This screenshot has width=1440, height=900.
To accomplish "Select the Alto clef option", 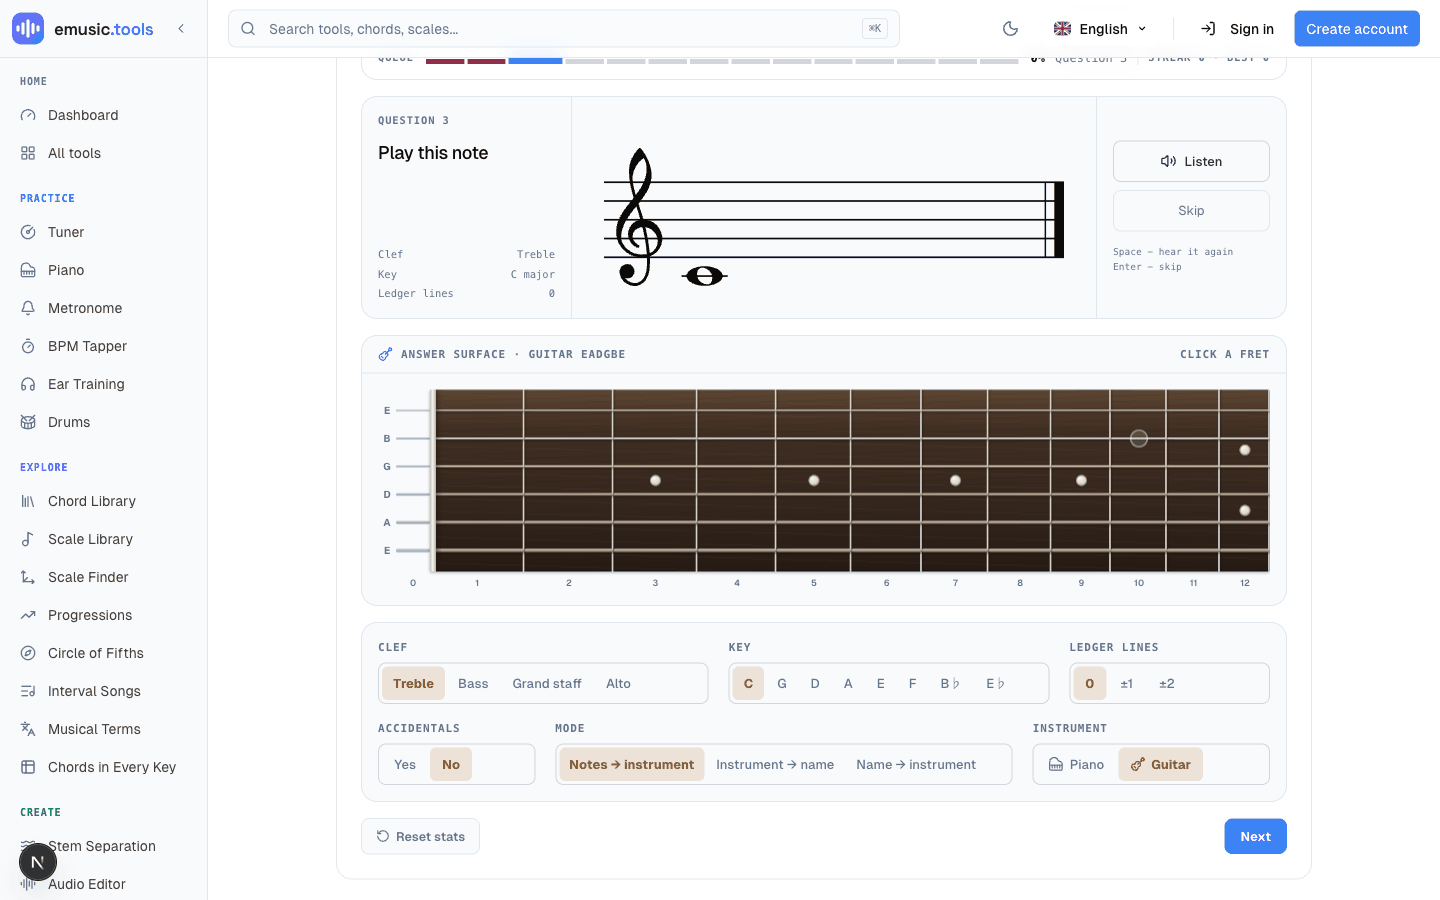I will [x=618, y=684].
